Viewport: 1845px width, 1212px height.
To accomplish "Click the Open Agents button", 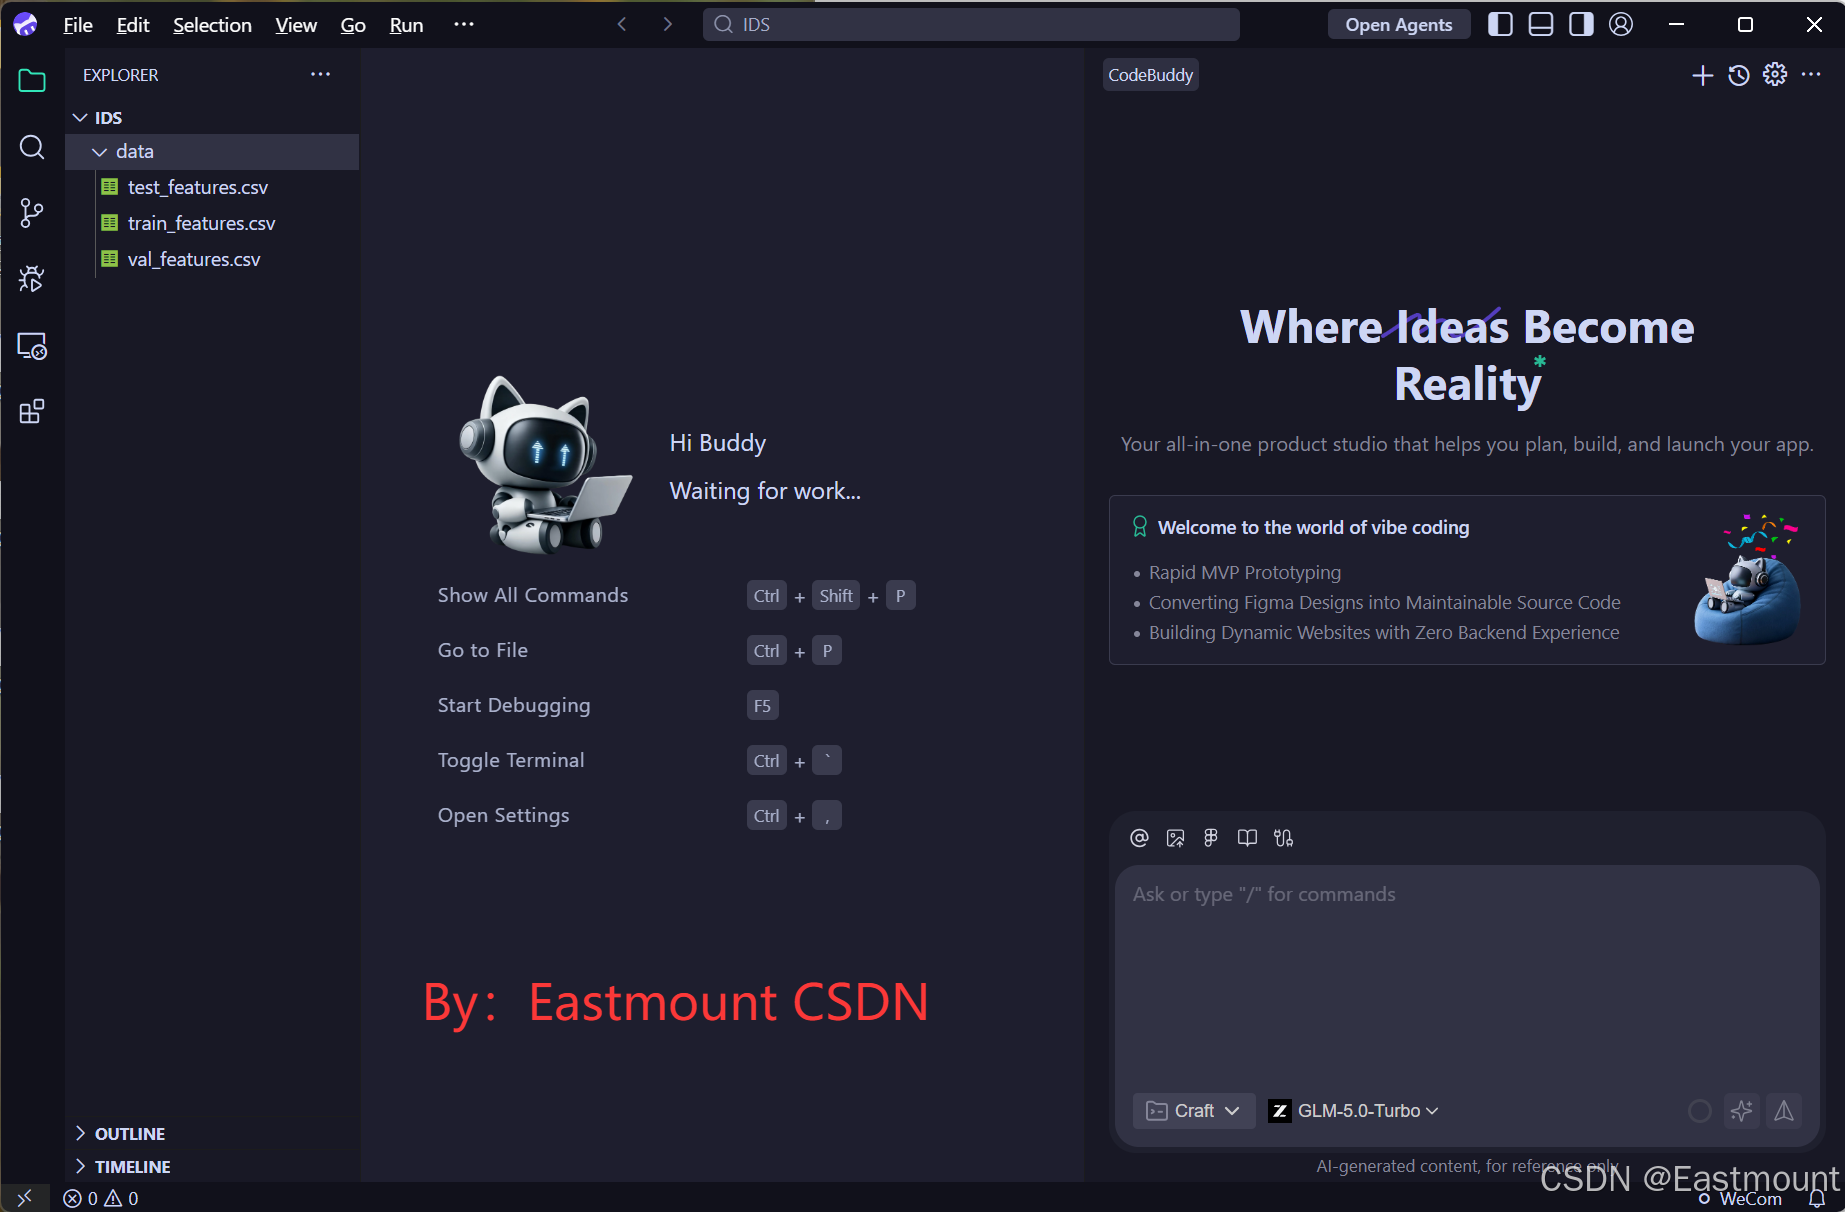I will tap(1399, 25).
